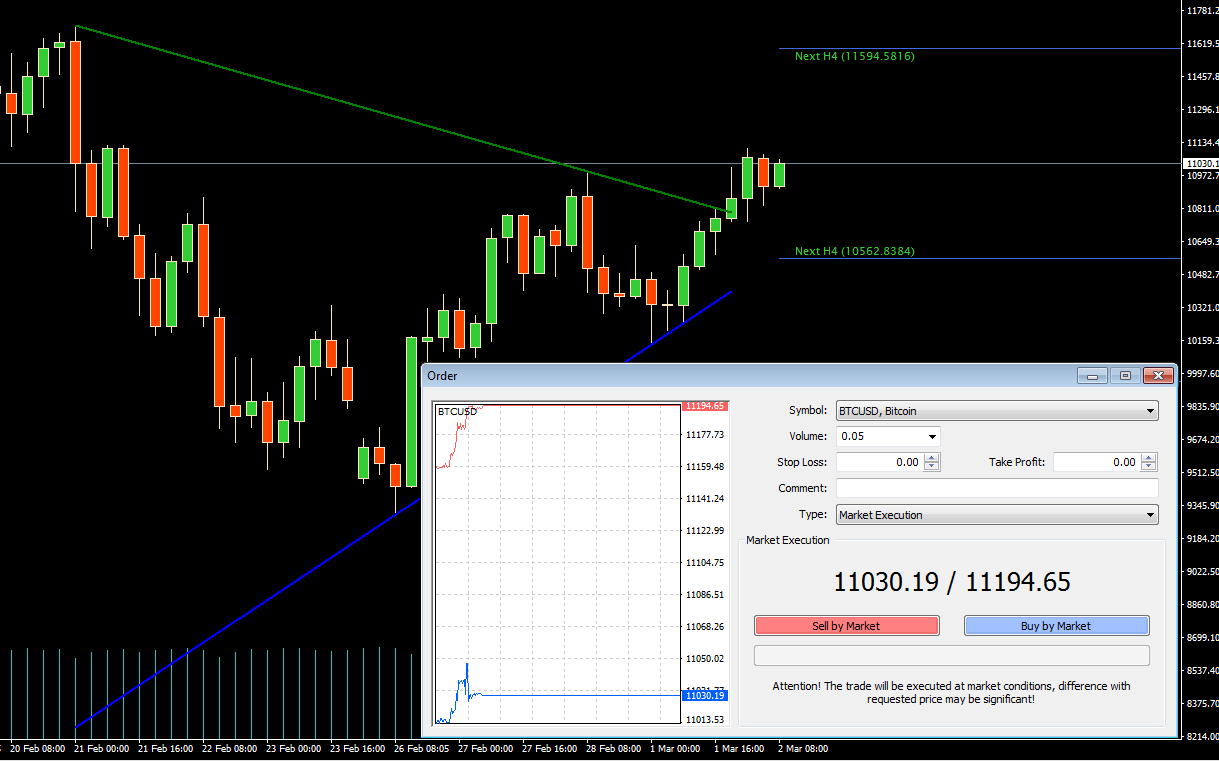This screenshot has width=1219, height=762.
Task: Click the Buy by Market button
Action: (1056, 625)
